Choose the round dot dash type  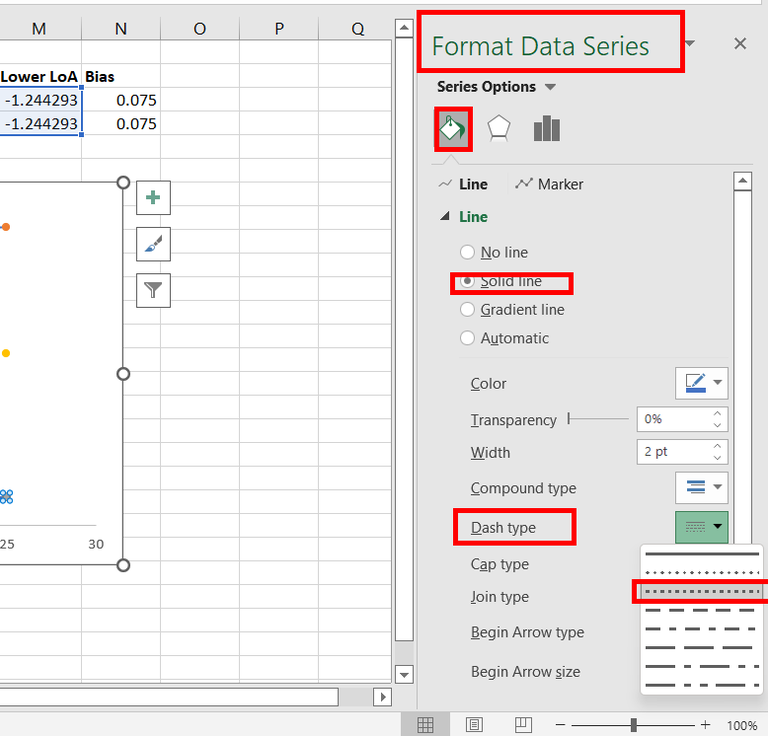pyautogui.click(x=702, y=572)
